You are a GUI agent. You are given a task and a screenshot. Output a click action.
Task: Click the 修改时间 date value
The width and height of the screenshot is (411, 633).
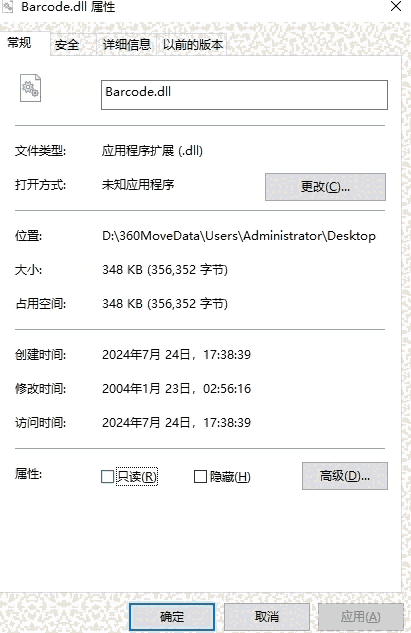coord(176,389)
